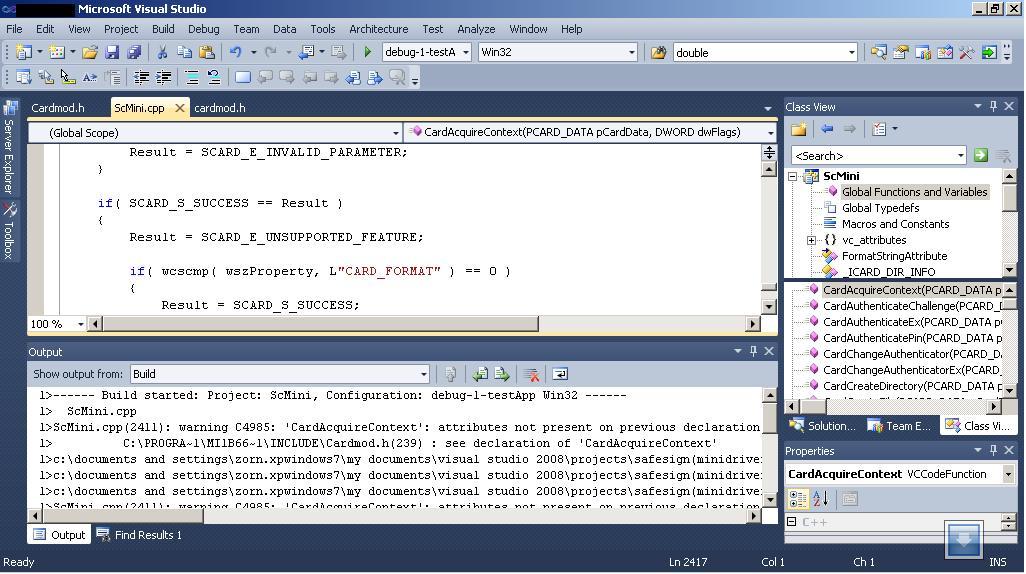Open the Architecture menu
The width and height of the screenshot is (1026, 574).
click(x=378, y=29)
